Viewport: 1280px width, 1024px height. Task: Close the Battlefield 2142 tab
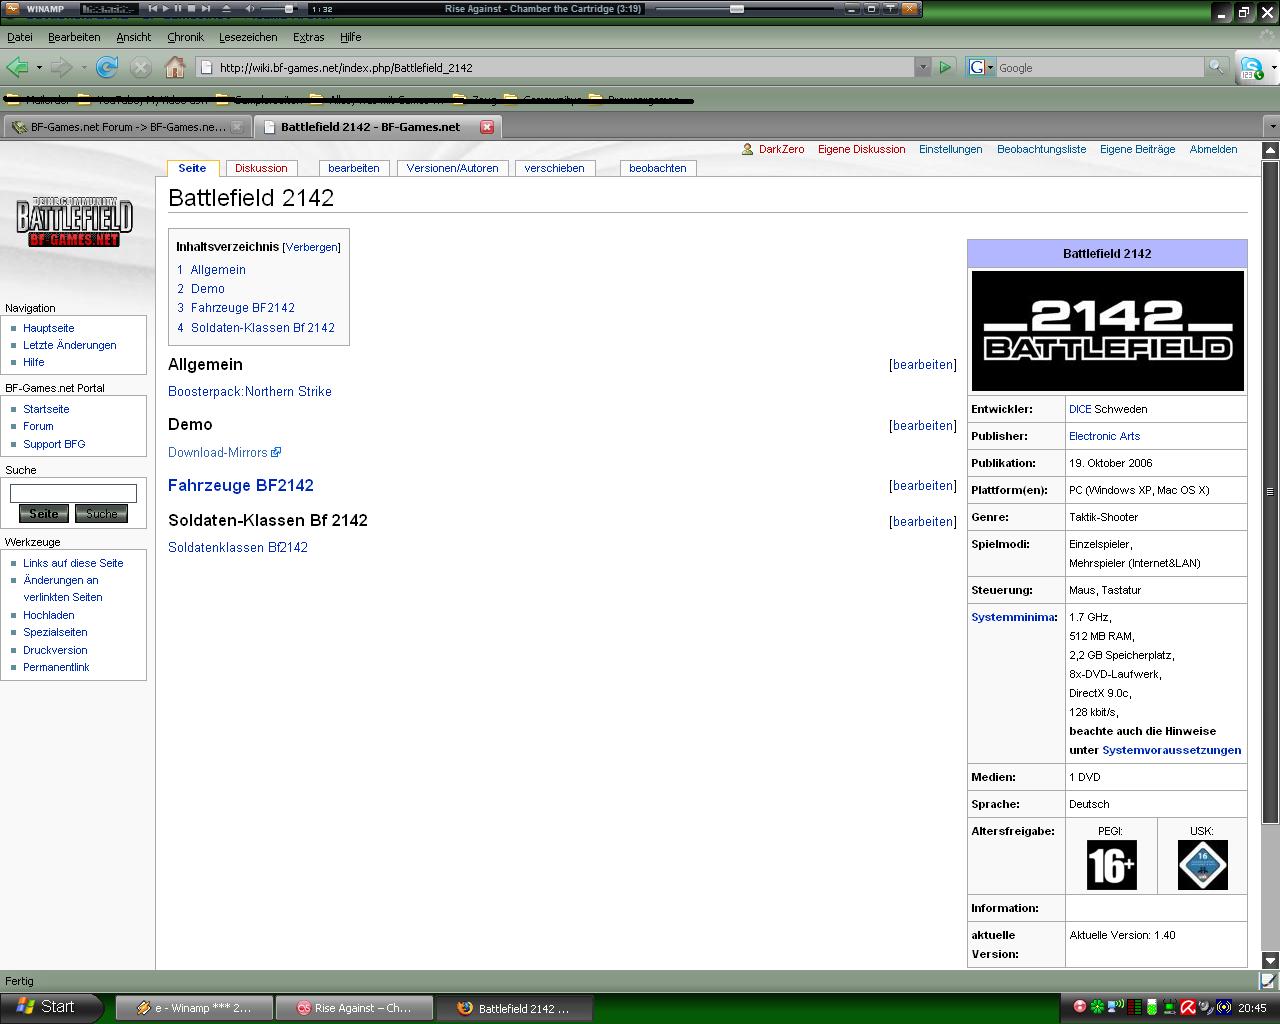(x=487, y=127)
